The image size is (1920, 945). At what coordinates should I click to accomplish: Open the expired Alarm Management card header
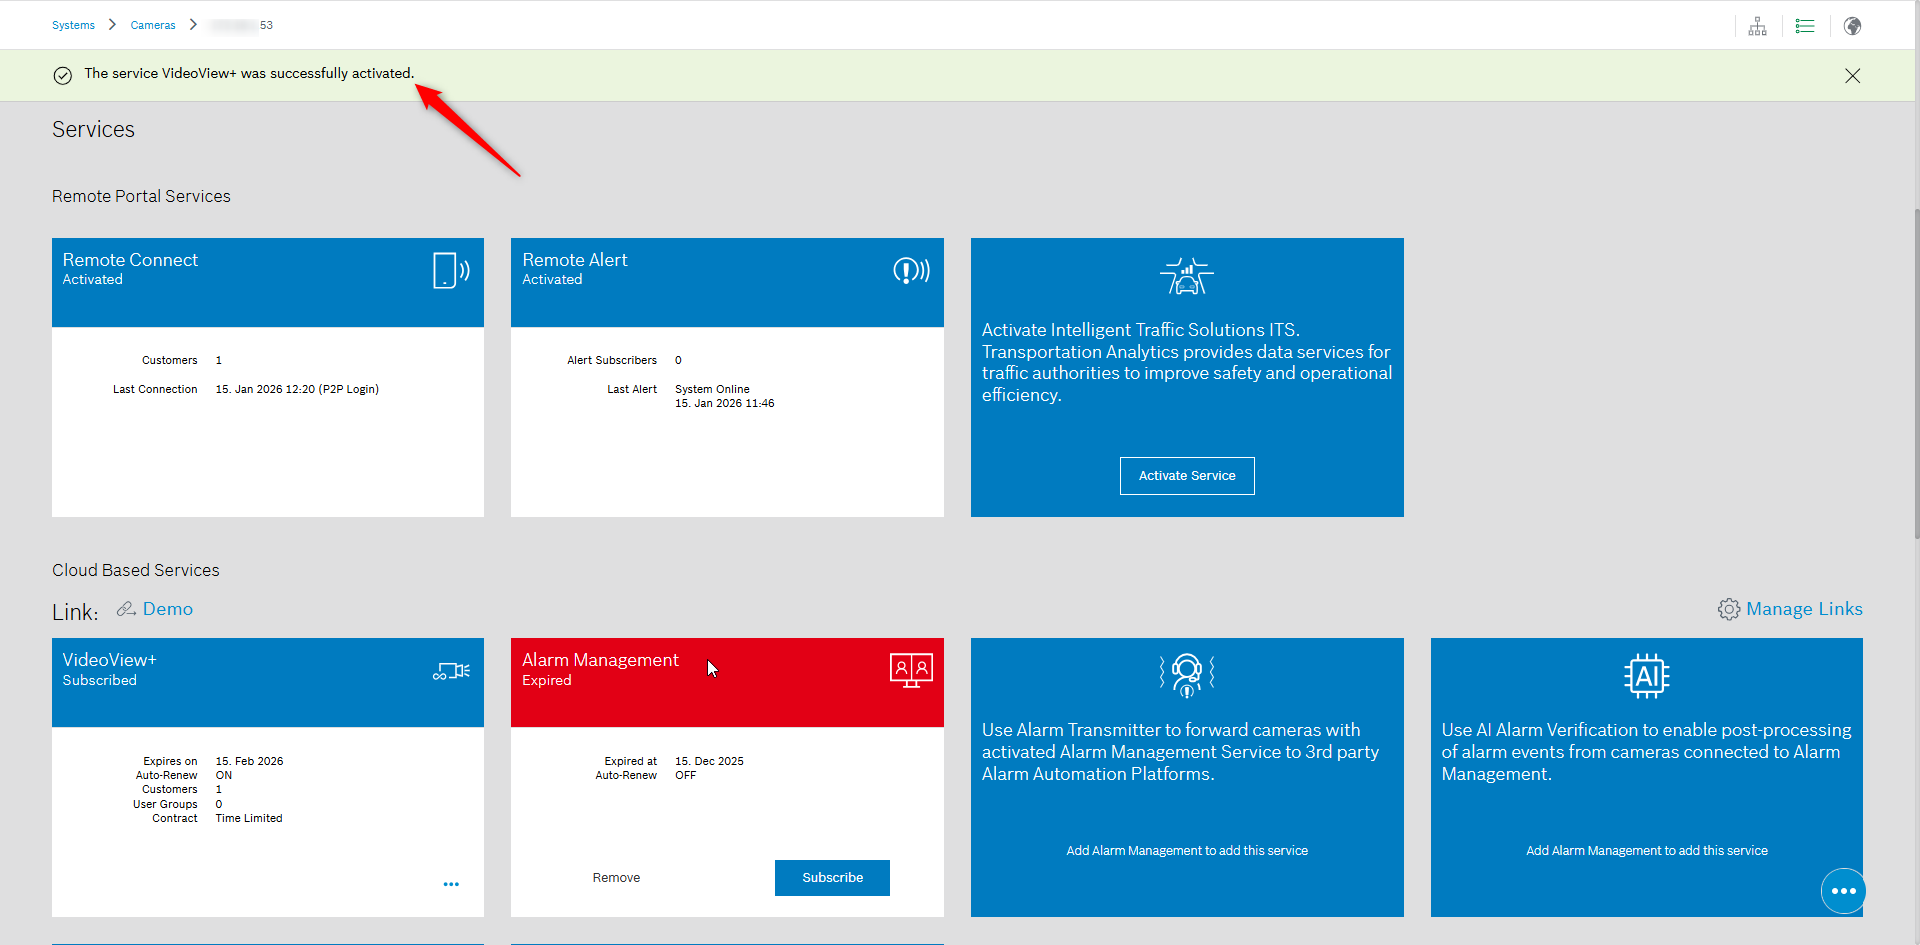tap(727, 682)
